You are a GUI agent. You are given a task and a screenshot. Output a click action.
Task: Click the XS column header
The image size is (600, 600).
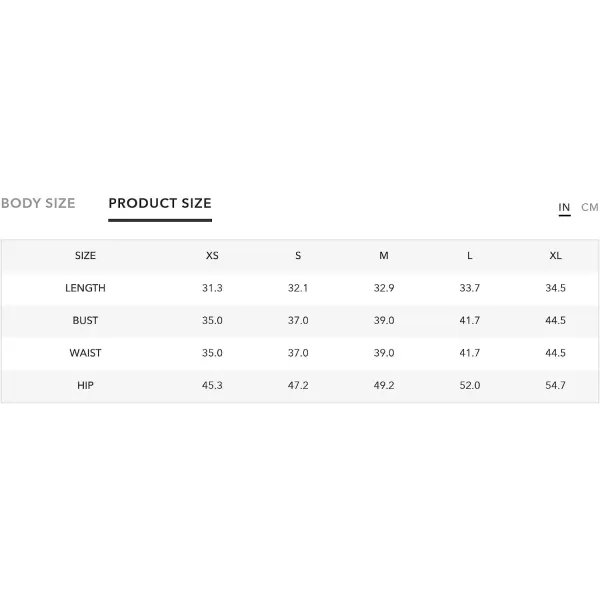coord(212,256)
